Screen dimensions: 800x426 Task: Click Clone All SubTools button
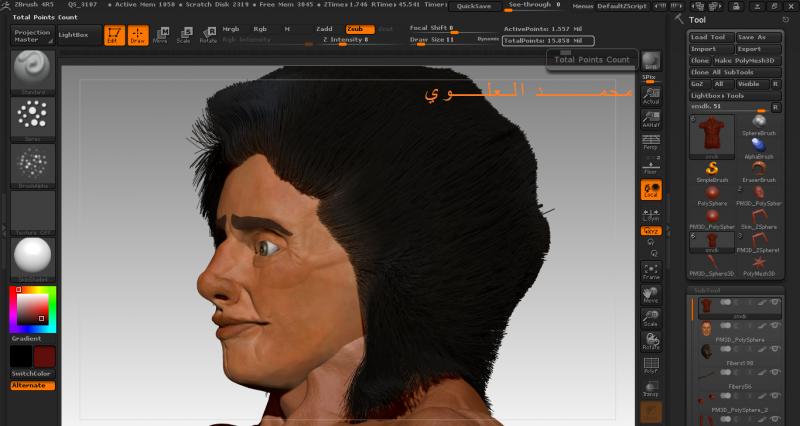735,72
